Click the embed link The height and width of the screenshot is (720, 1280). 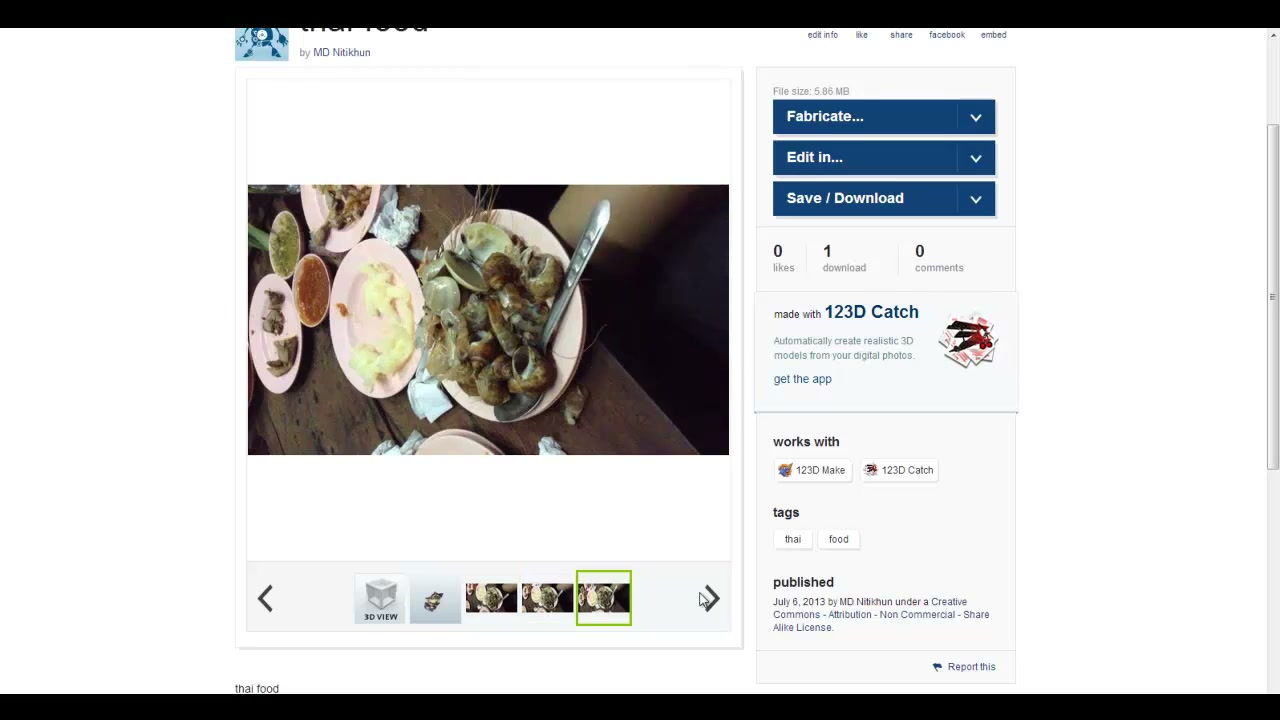click(x=993, y=35)
